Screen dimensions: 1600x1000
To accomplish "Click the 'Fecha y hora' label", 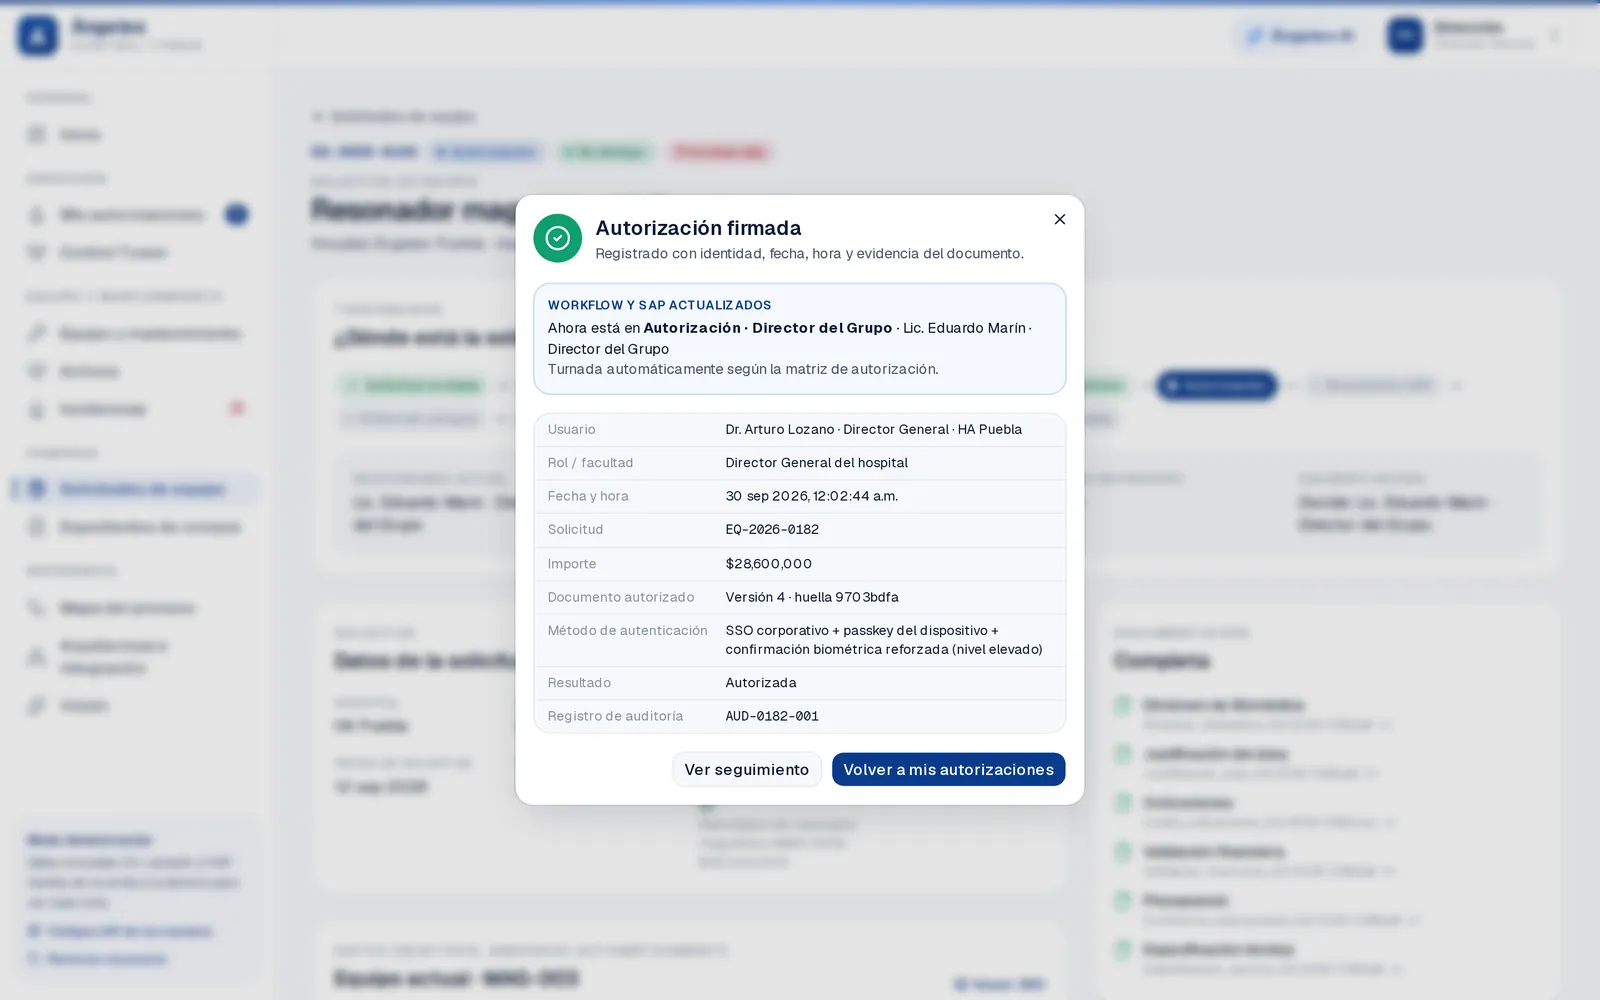I will [x=588, y=496].
